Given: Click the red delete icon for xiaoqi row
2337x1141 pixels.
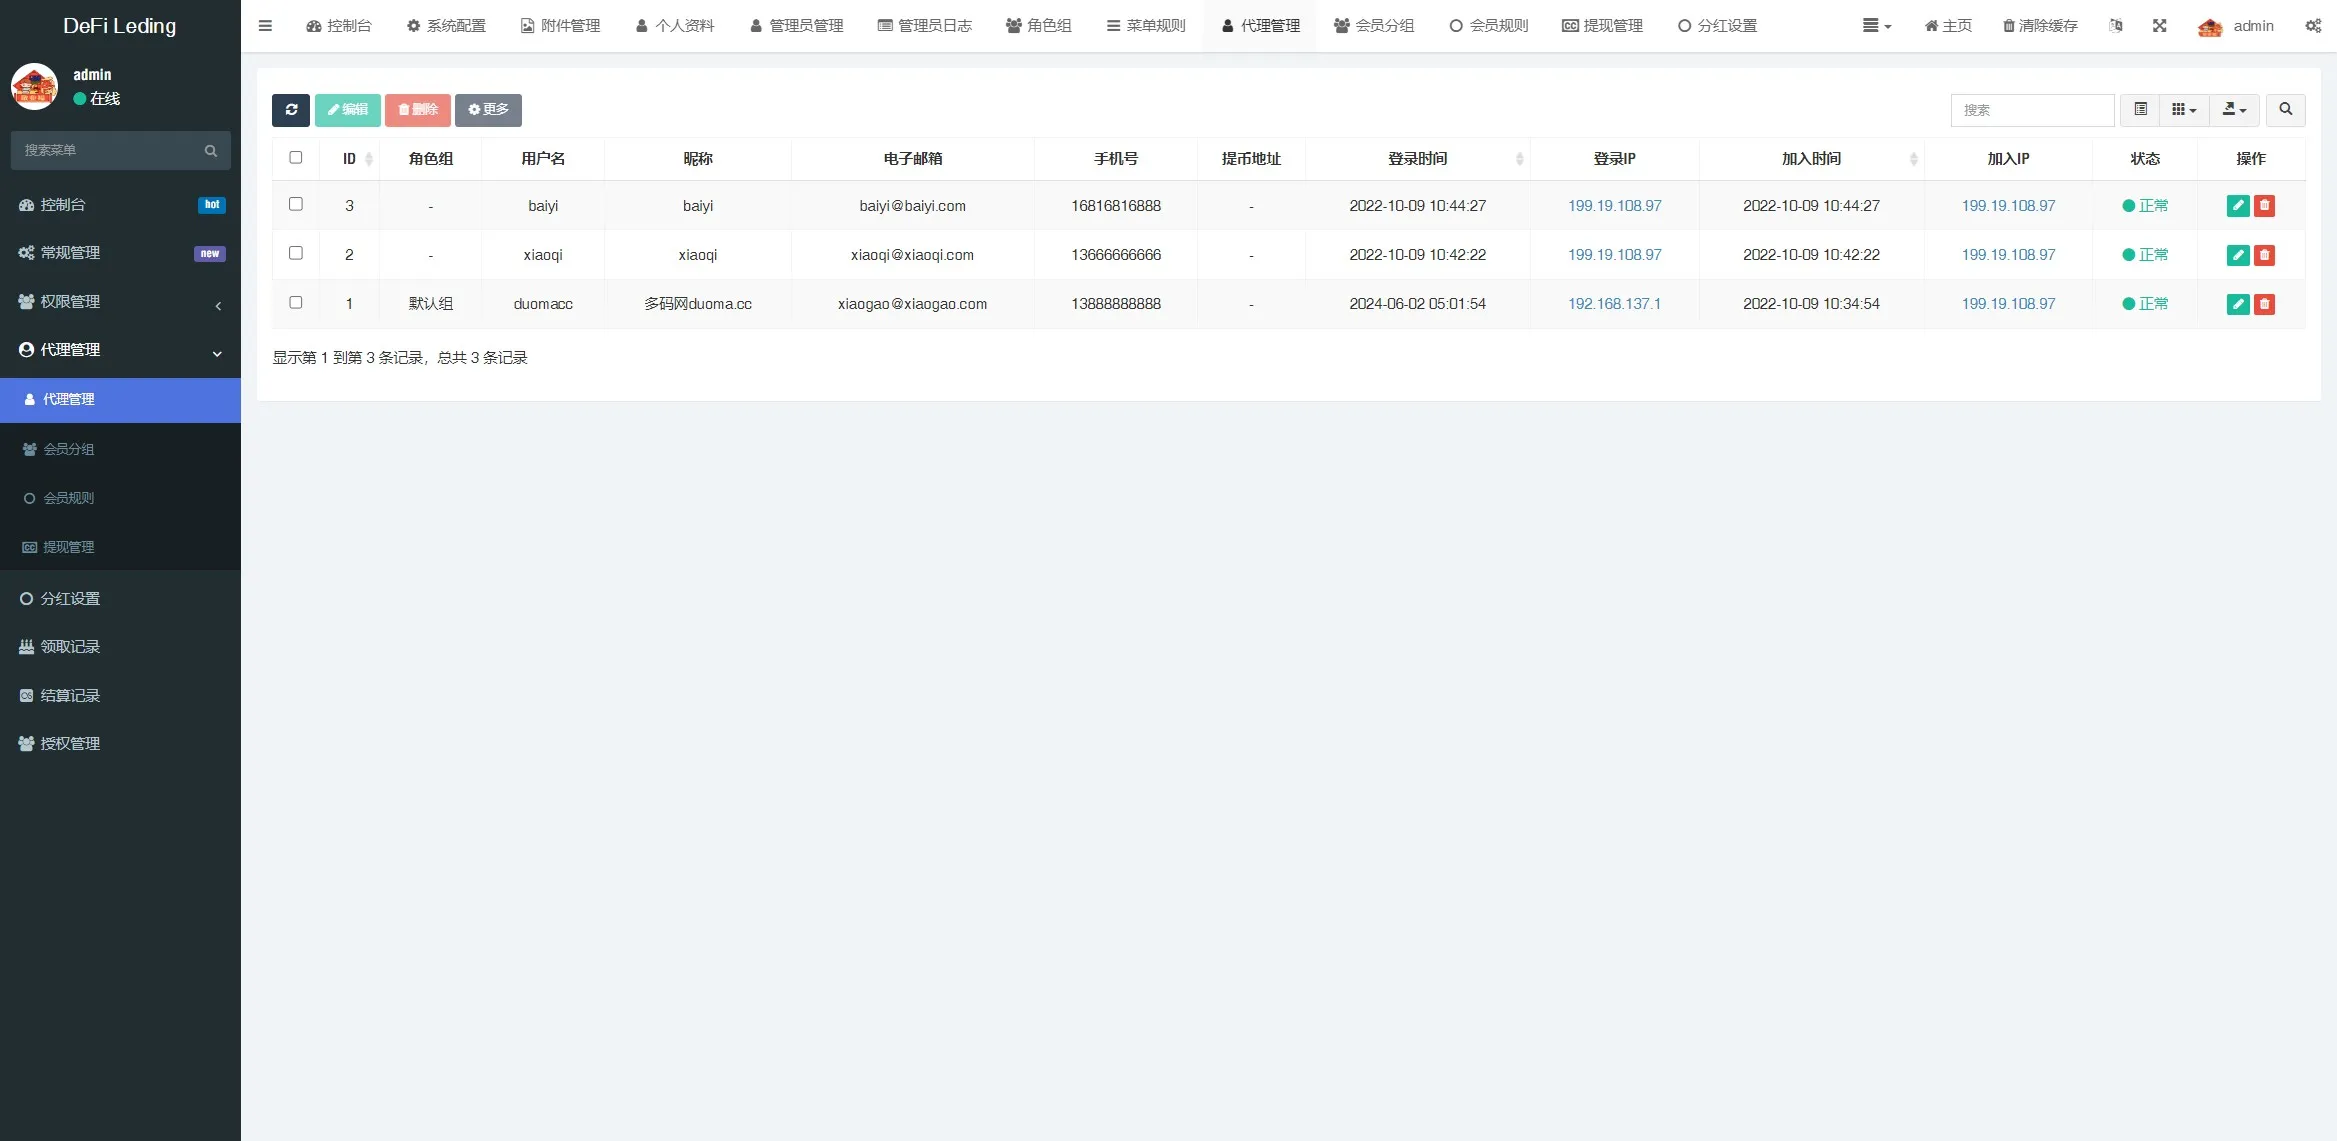Looking at the screenshot, I should 2264,255.
